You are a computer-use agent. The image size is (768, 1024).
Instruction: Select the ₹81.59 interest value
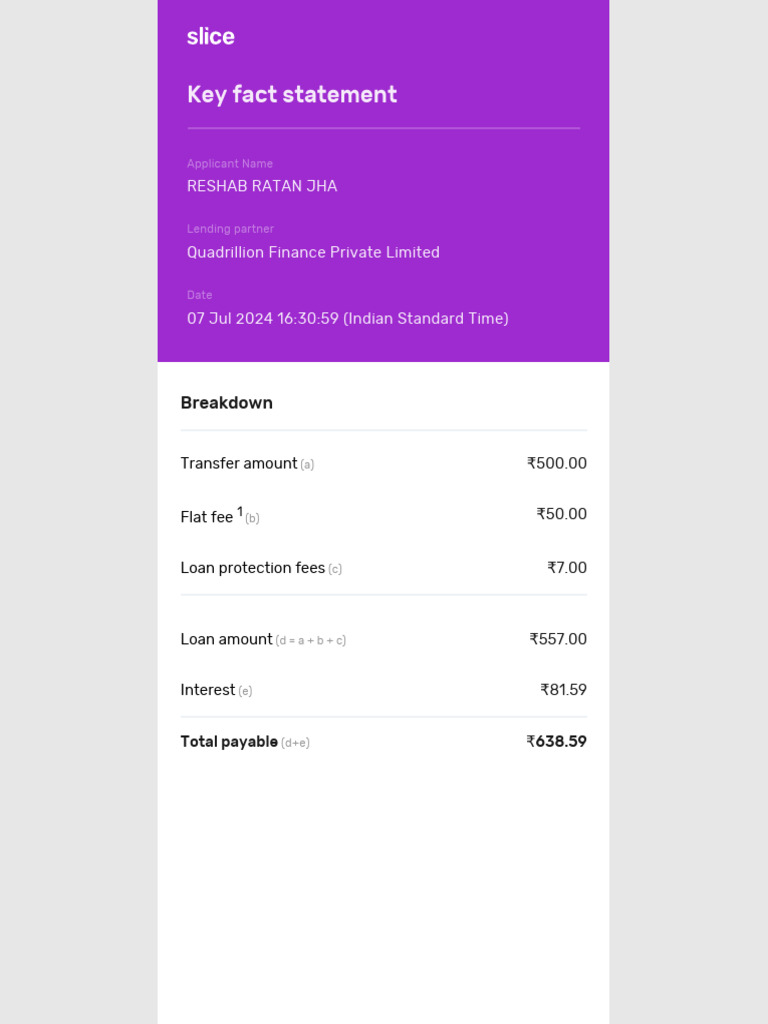pyautogui.click(x=563, y=690)
